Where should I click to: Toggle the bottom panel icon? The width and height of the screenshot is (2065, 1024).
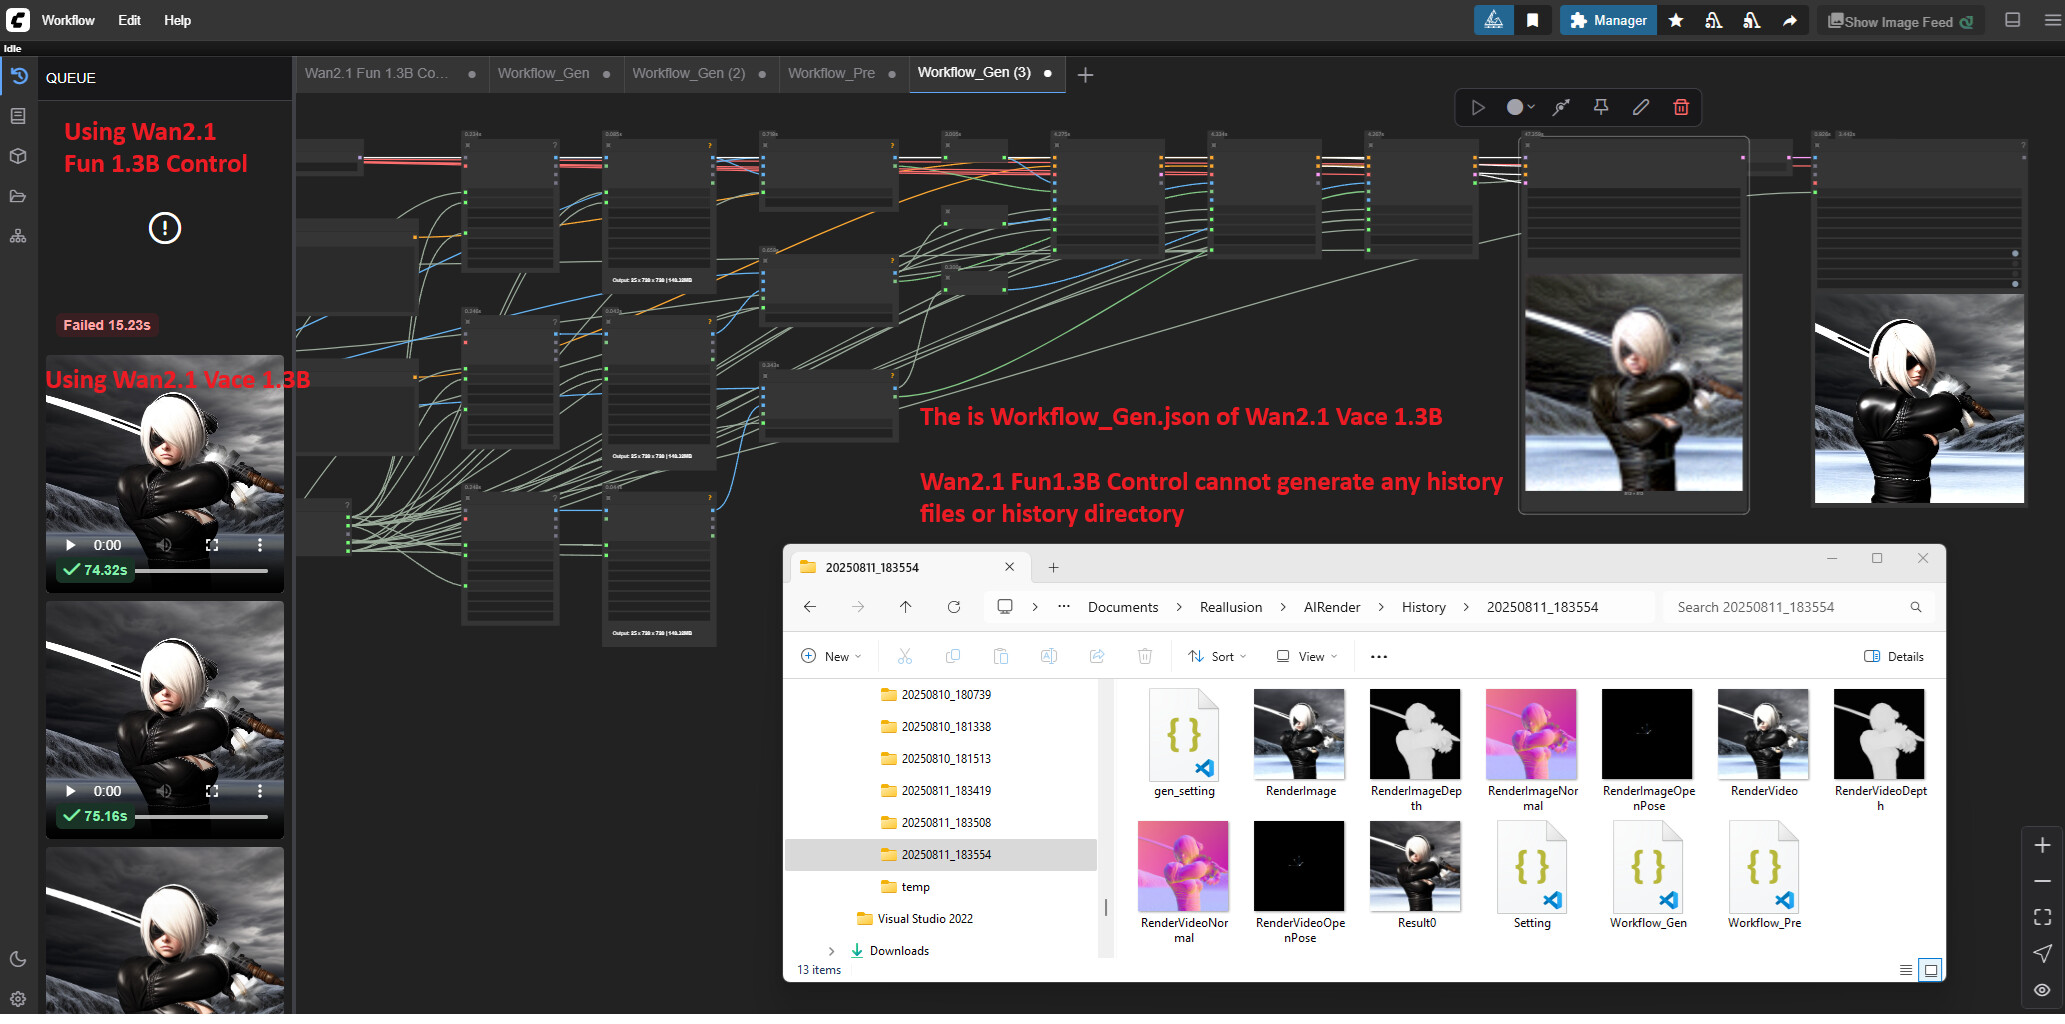click(2013, 20)
